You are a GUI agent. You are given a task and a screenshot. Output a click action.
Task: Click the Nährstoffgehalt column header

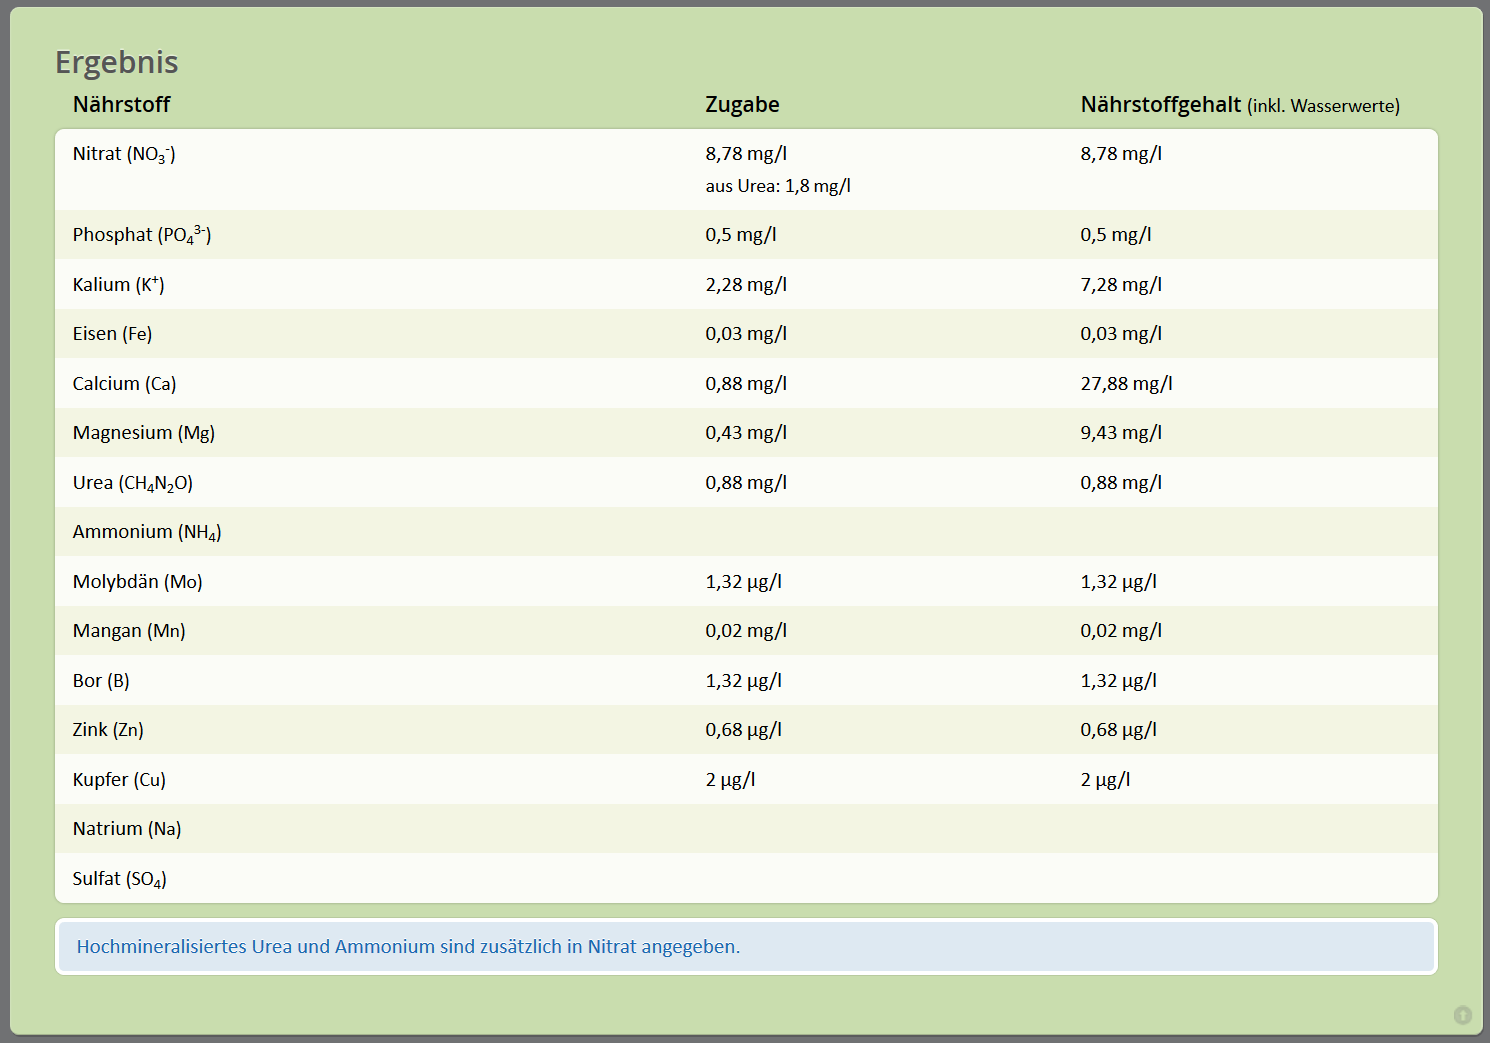1240,105
